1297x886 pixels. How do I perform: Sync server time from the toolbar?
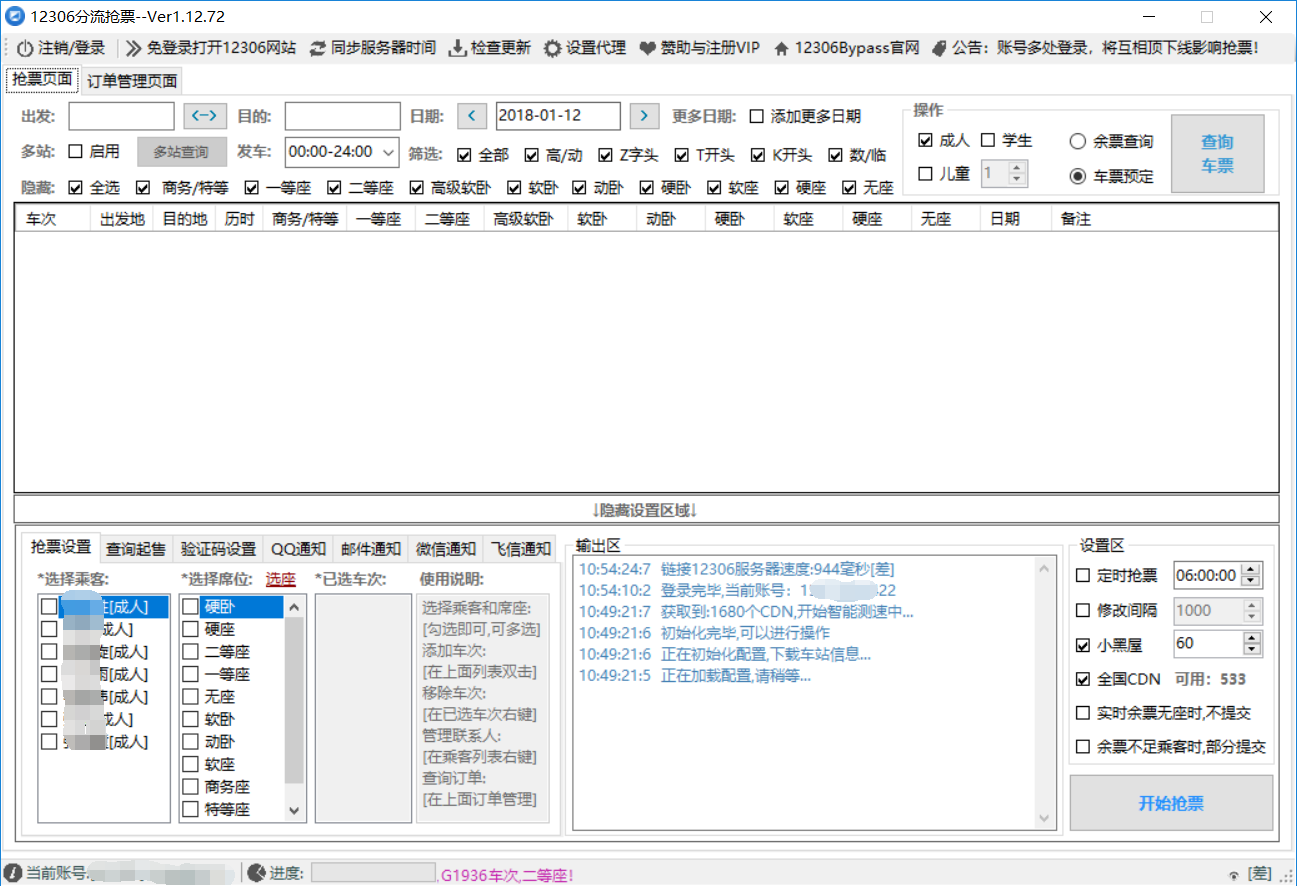coord(318,48)
